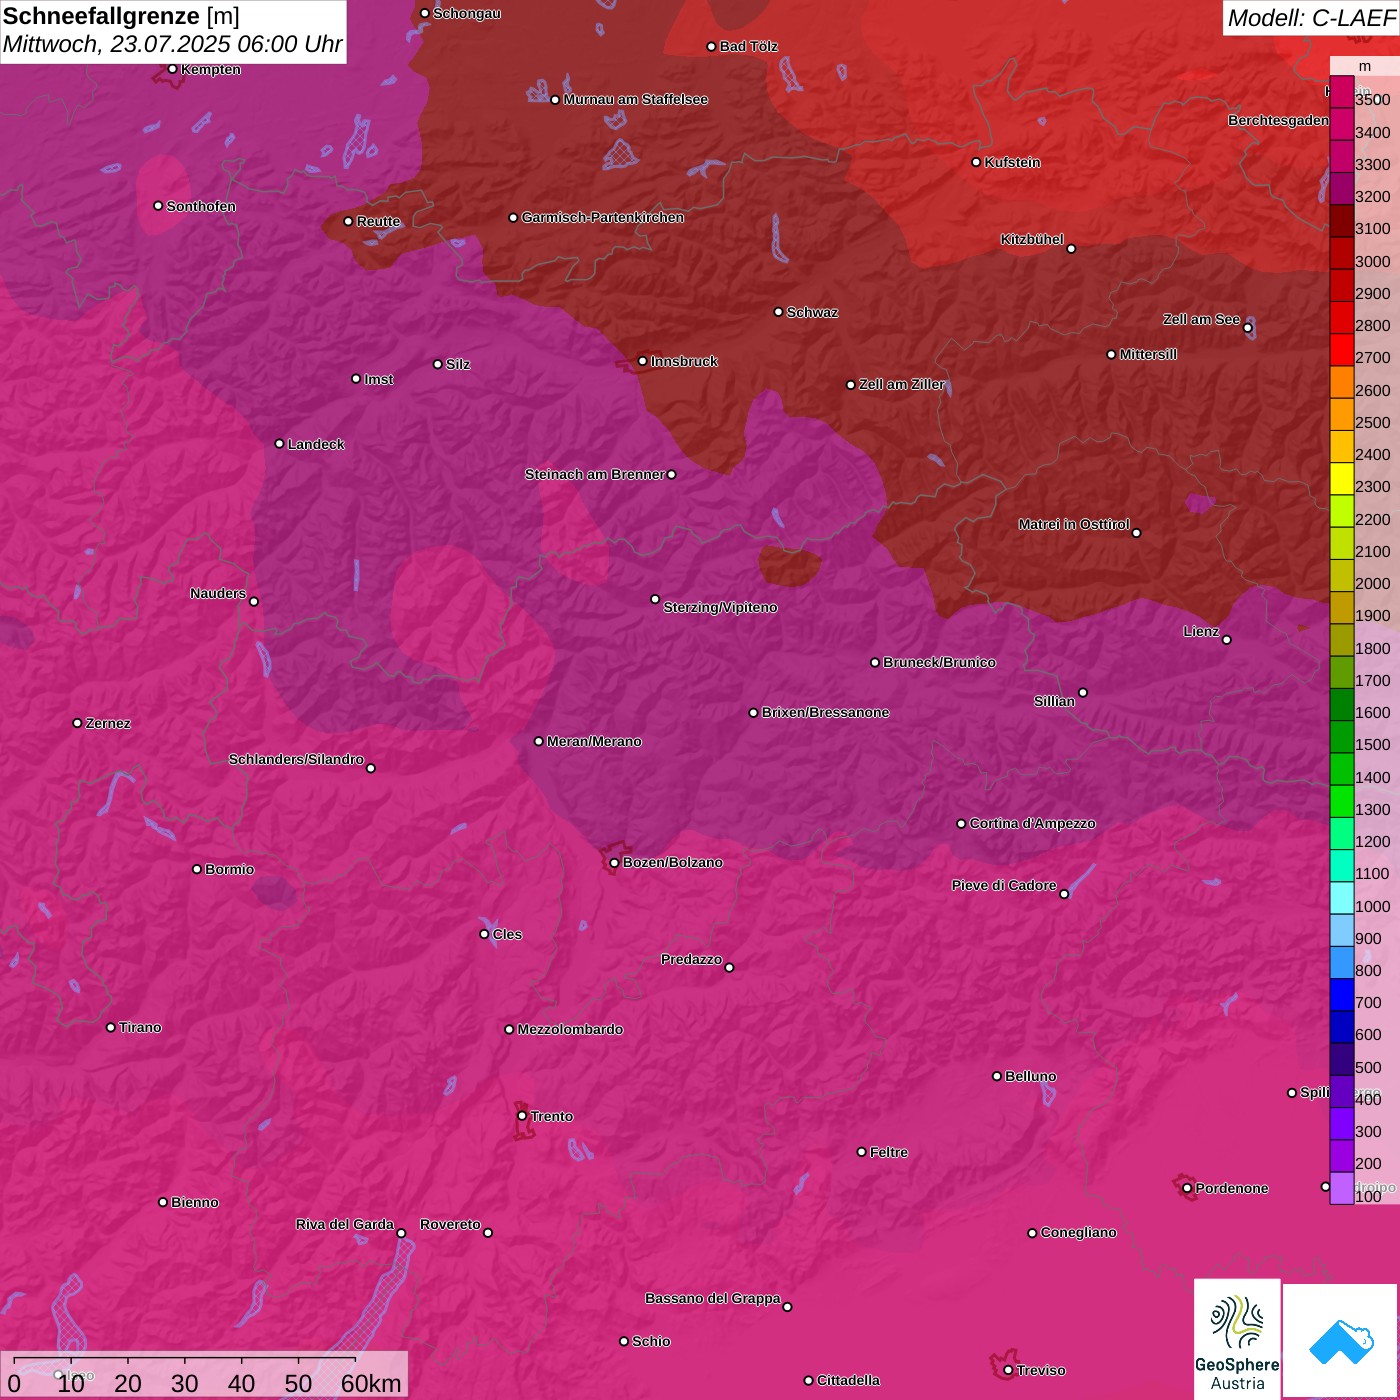Click the Innsbruck city marker dot
Image resolution: width=1400 pixels, height=1400 pixels.
click(643, 361)
